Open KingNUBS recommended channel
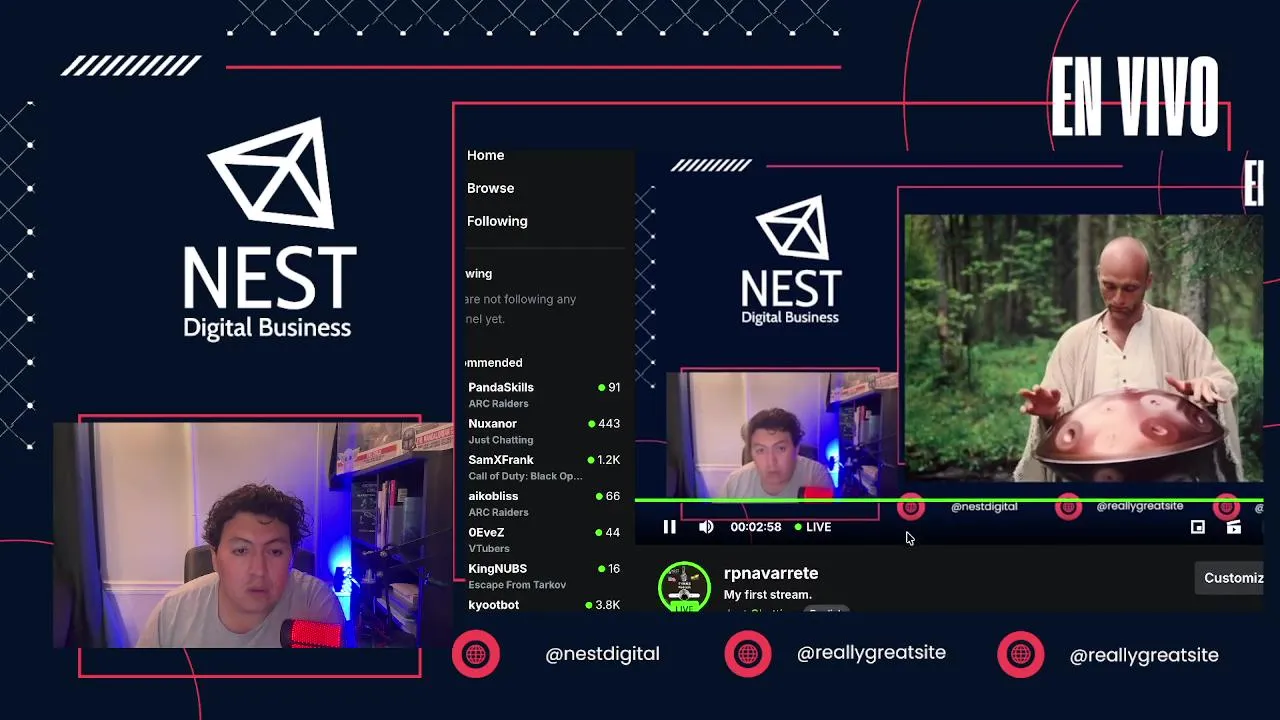The image size is (1280, 720). point(544,576)
